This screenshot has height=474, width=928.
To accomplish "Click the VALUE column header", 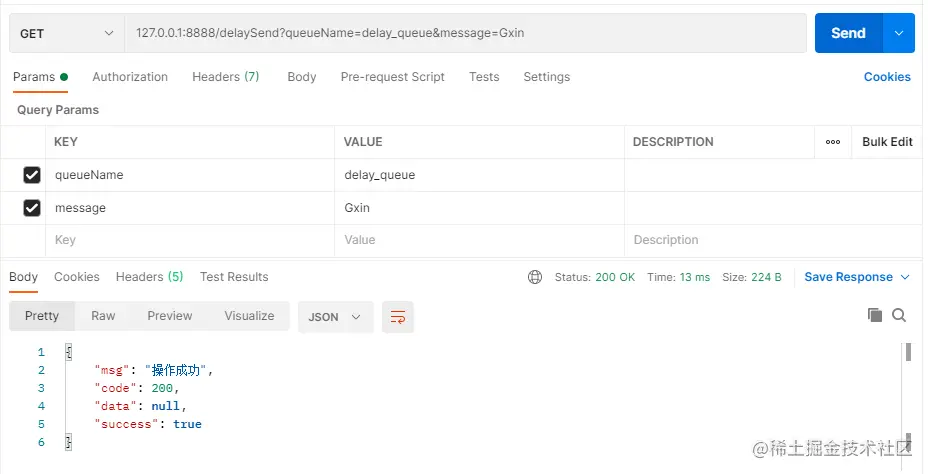I will 363,142.
